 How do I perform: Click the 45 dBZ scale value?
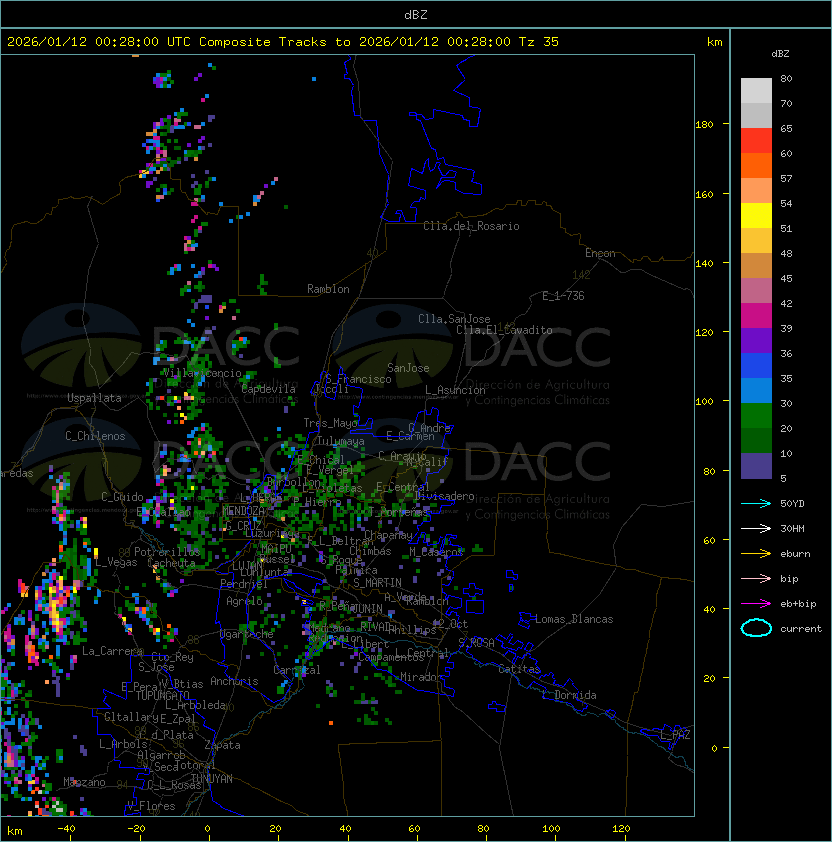pyautogui.click(x=786, y=278)
